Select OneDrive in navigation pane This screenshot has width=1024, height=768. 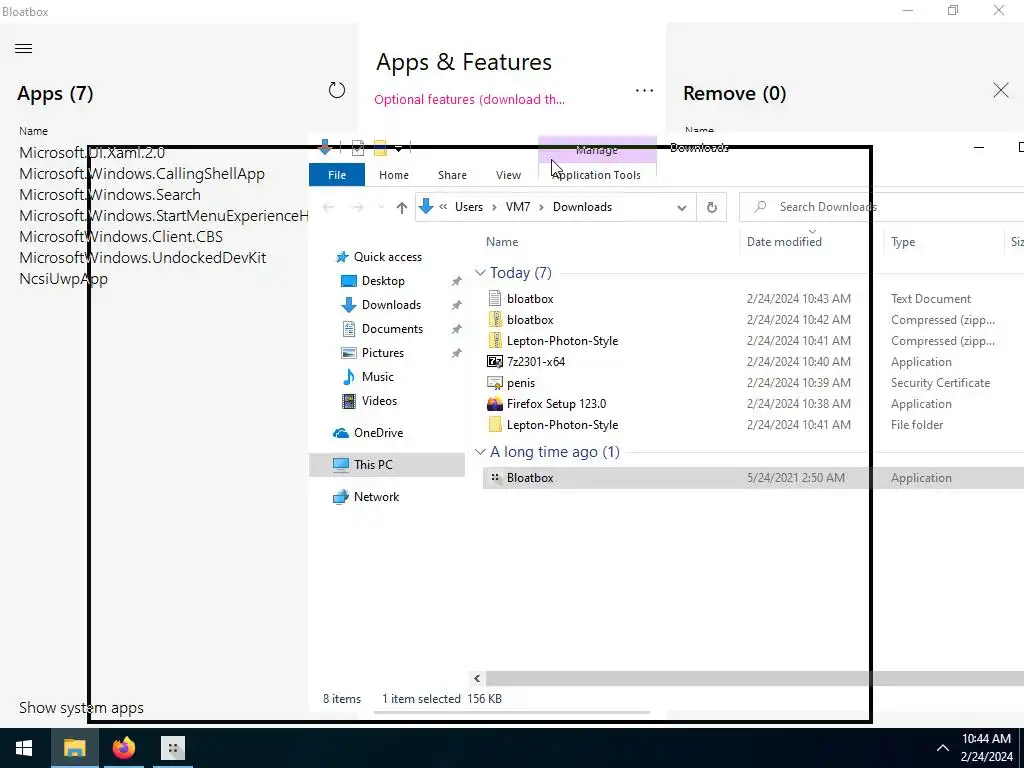pyautogui.click(x=378, y=433)
